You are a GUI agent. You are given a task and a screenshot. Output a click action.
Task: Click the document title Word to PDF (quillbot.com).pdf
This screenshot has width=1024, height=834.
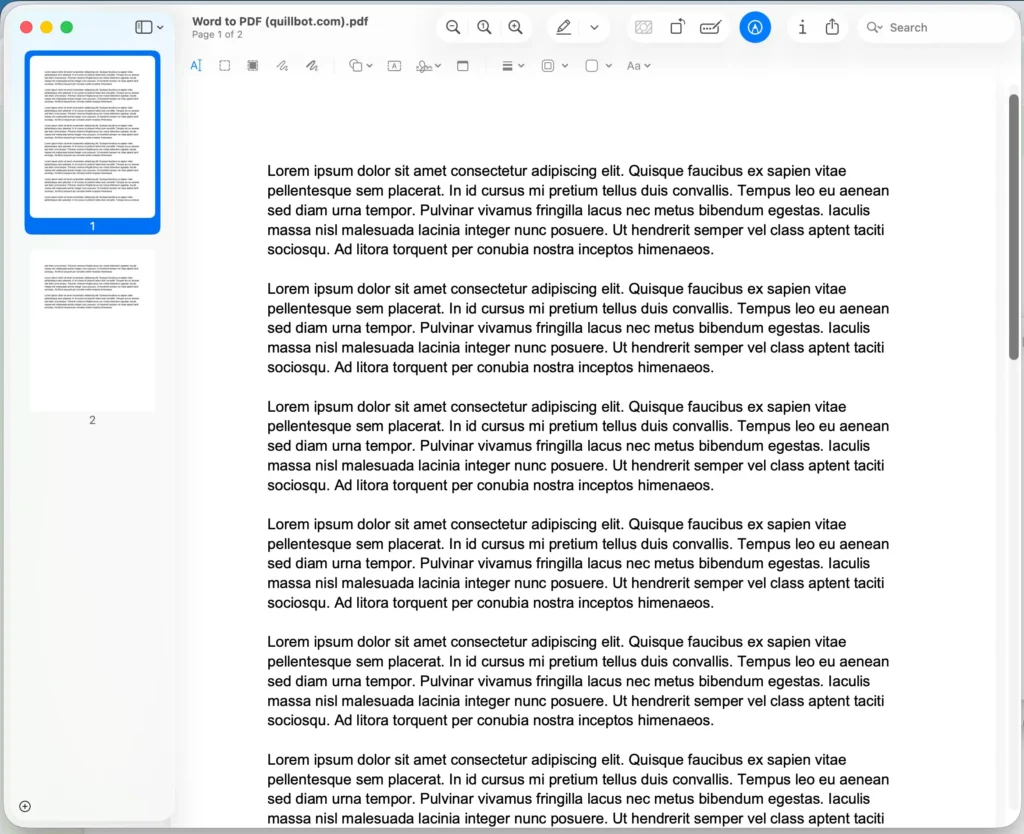point(280,21)
